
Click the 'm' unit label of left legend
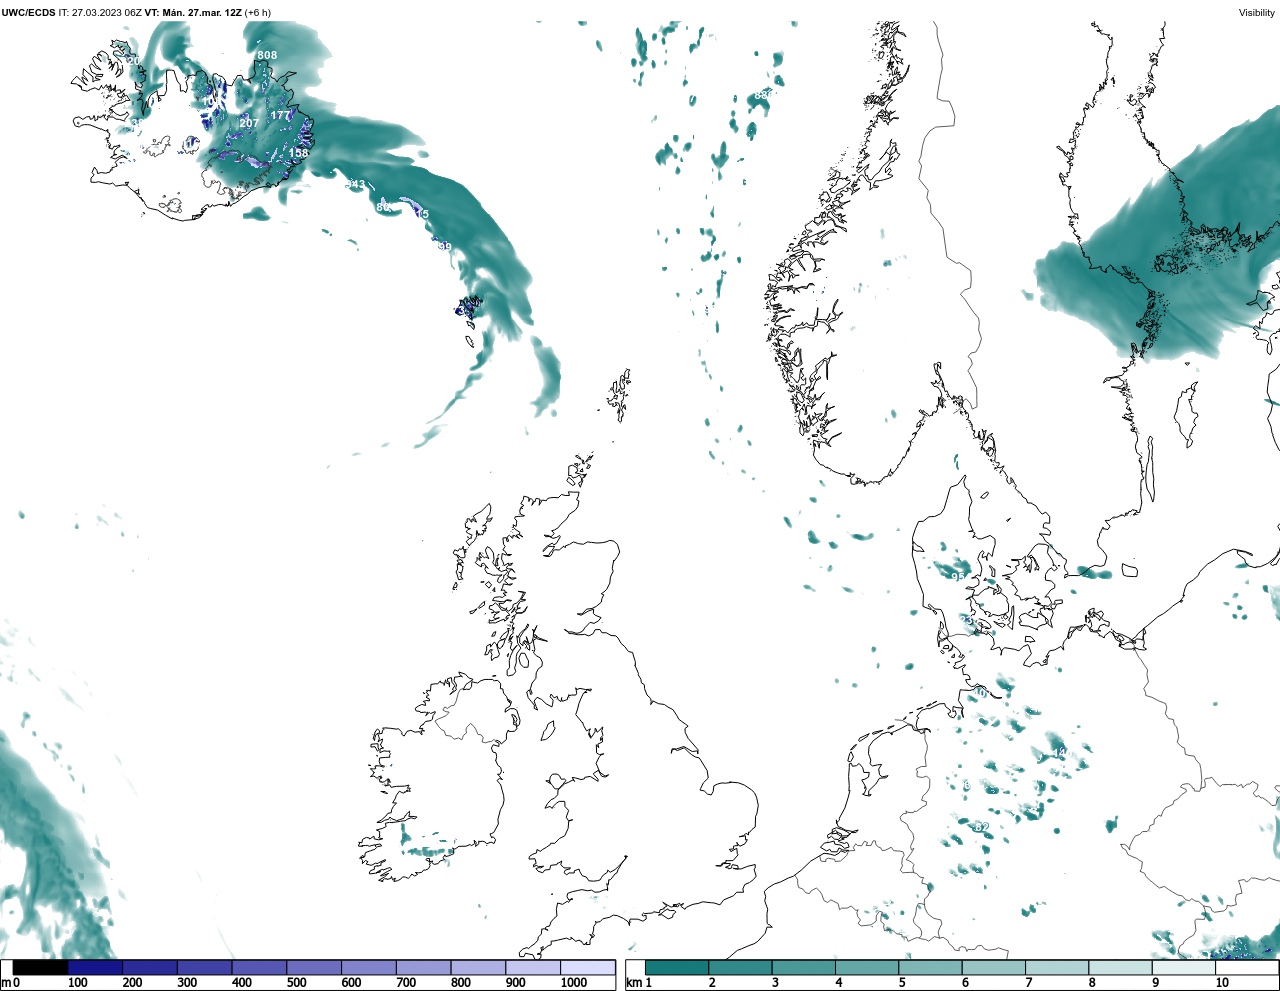click(5, 983)
